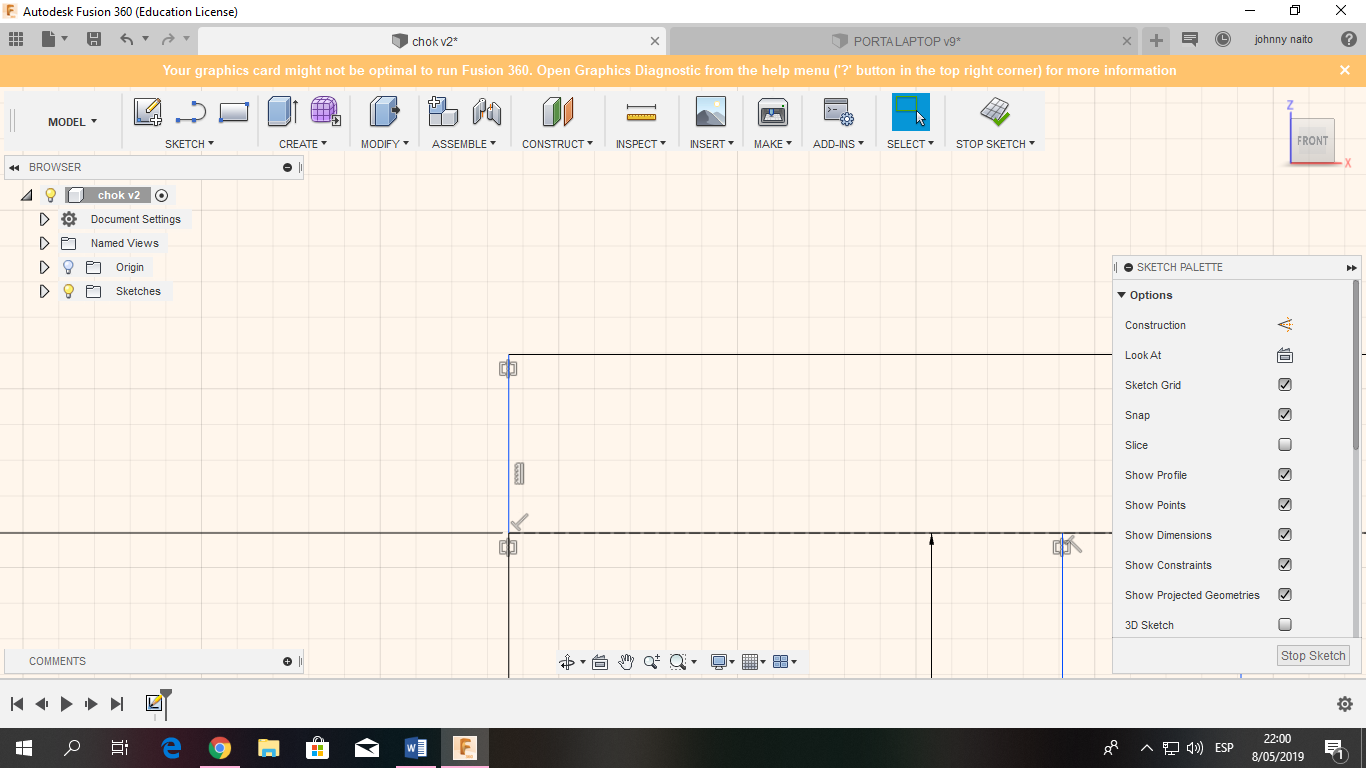Toggle the Sketch Grid checkbox
Image resolution: width=1366 pixels, height=768 pixels.
point(1285,385)
